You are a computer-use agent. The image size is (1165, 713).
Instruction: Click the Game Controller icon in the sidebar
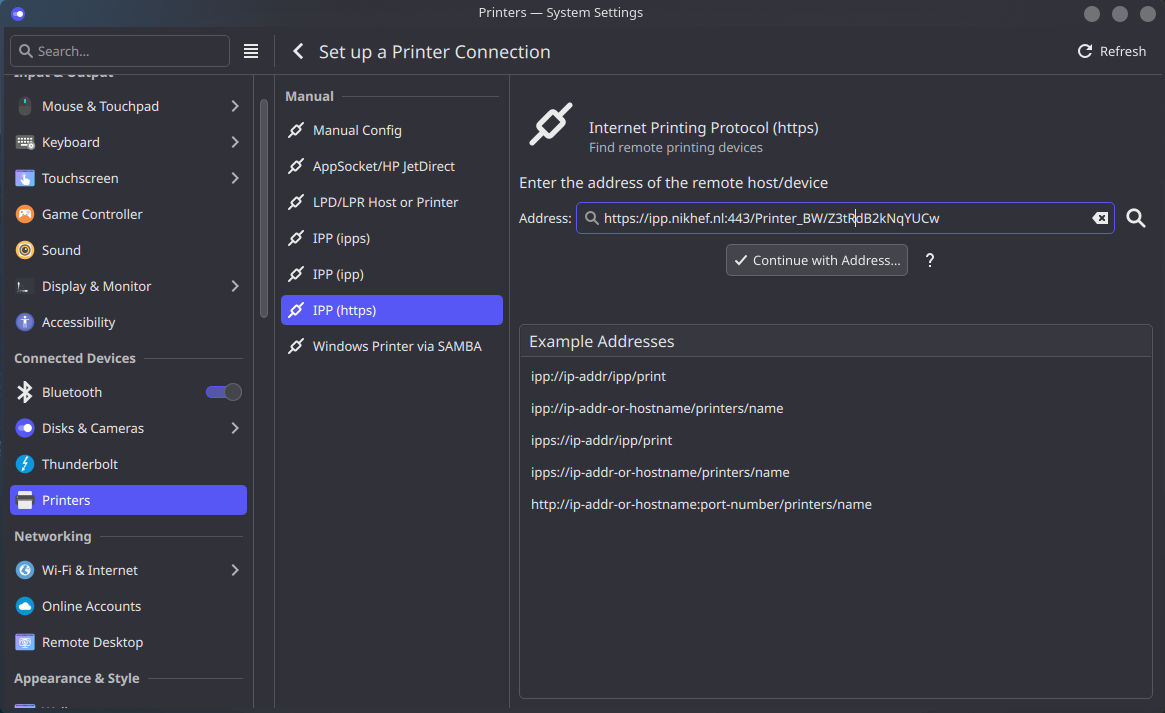25,214
